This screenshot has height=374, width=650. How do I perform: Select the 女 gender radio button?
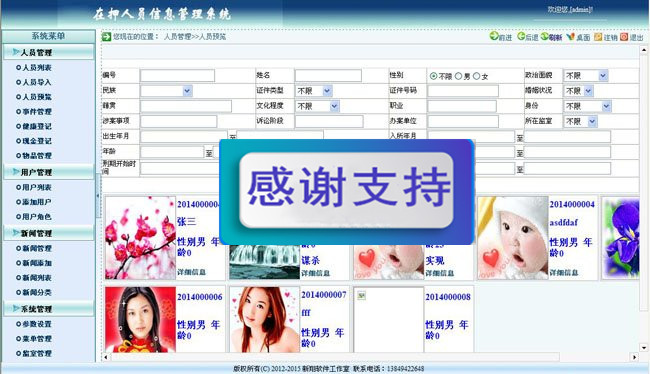point(476,76)
